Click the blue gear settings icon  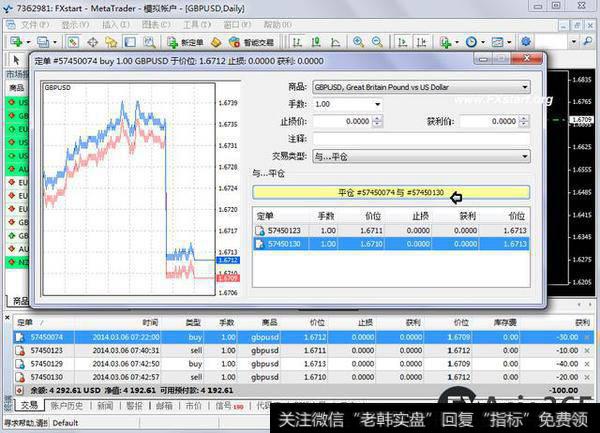pos(526,41)
